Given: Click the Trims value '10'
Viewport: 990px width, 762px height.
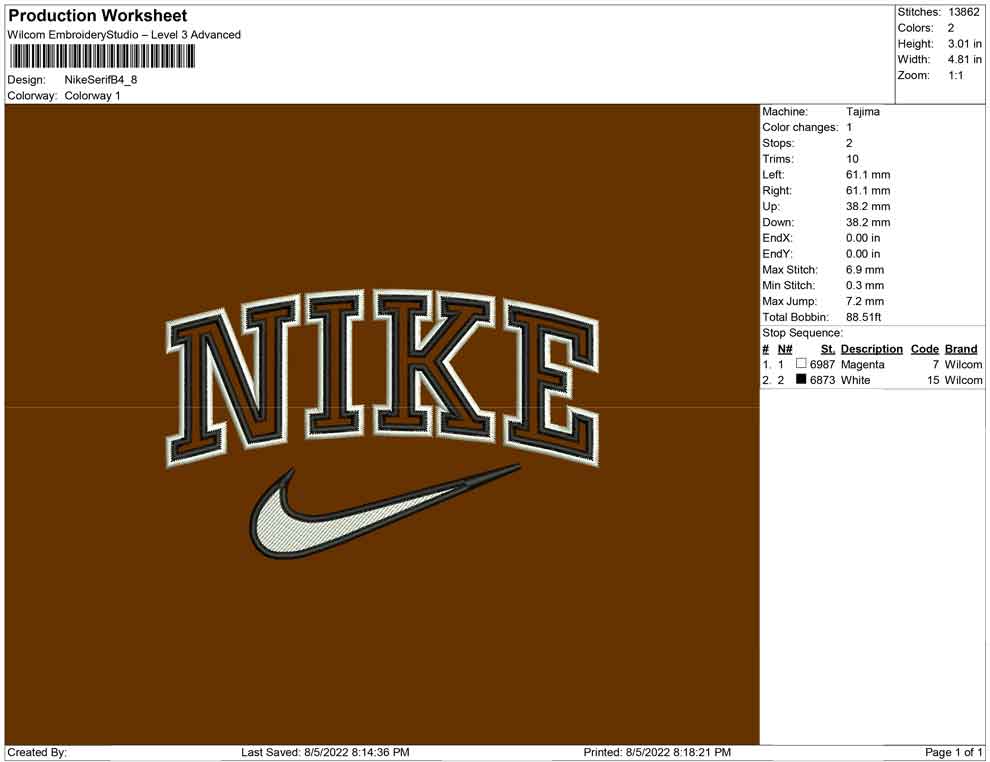Looking at the screenshot, I should 852,158.
